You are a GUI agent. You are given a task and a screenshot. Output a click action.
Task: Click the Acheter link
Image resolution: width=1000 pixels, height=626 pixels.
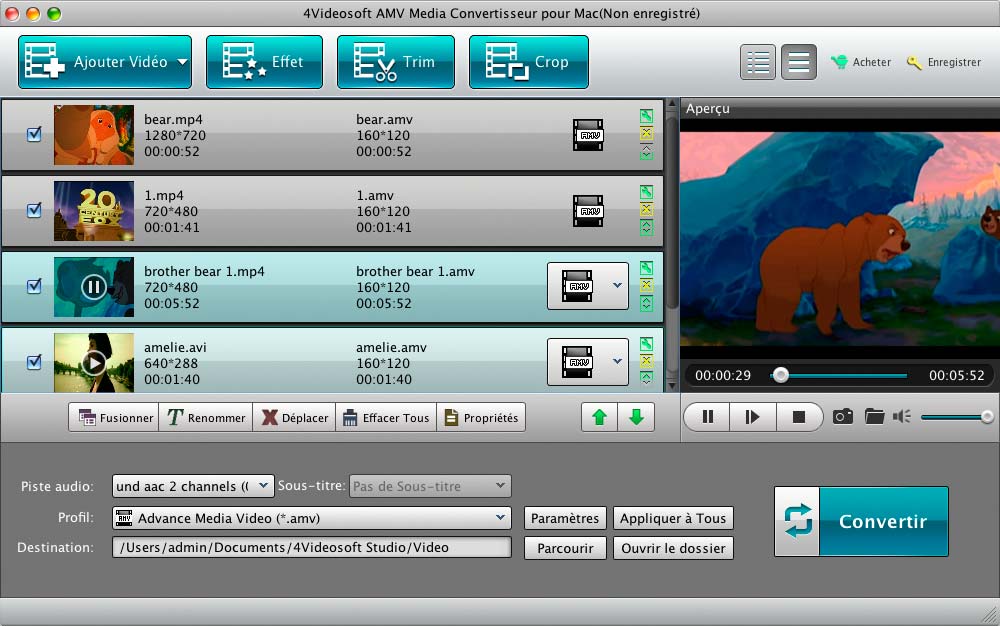click(862, 62)
